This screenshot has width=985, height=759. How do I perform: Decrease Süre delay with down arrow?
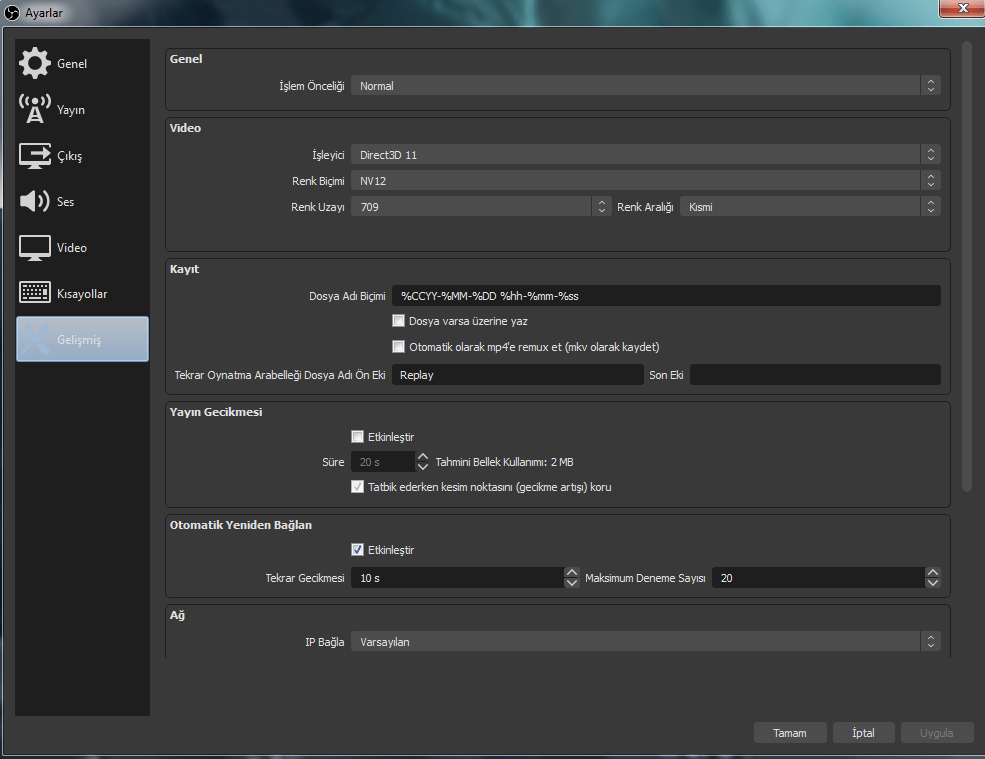(423, 466)
